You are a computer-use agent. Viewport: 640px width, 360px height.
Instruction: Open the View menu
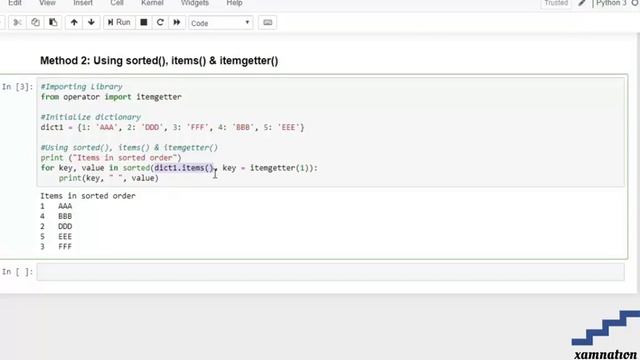click(x=47, y=3)
